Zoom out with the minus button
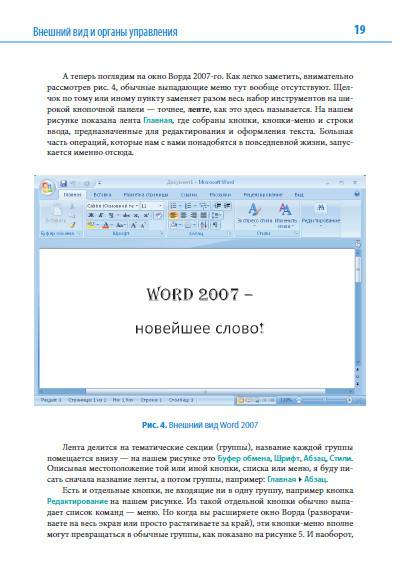The height and width of the screenshot is (577, 406). pos(299,400)
